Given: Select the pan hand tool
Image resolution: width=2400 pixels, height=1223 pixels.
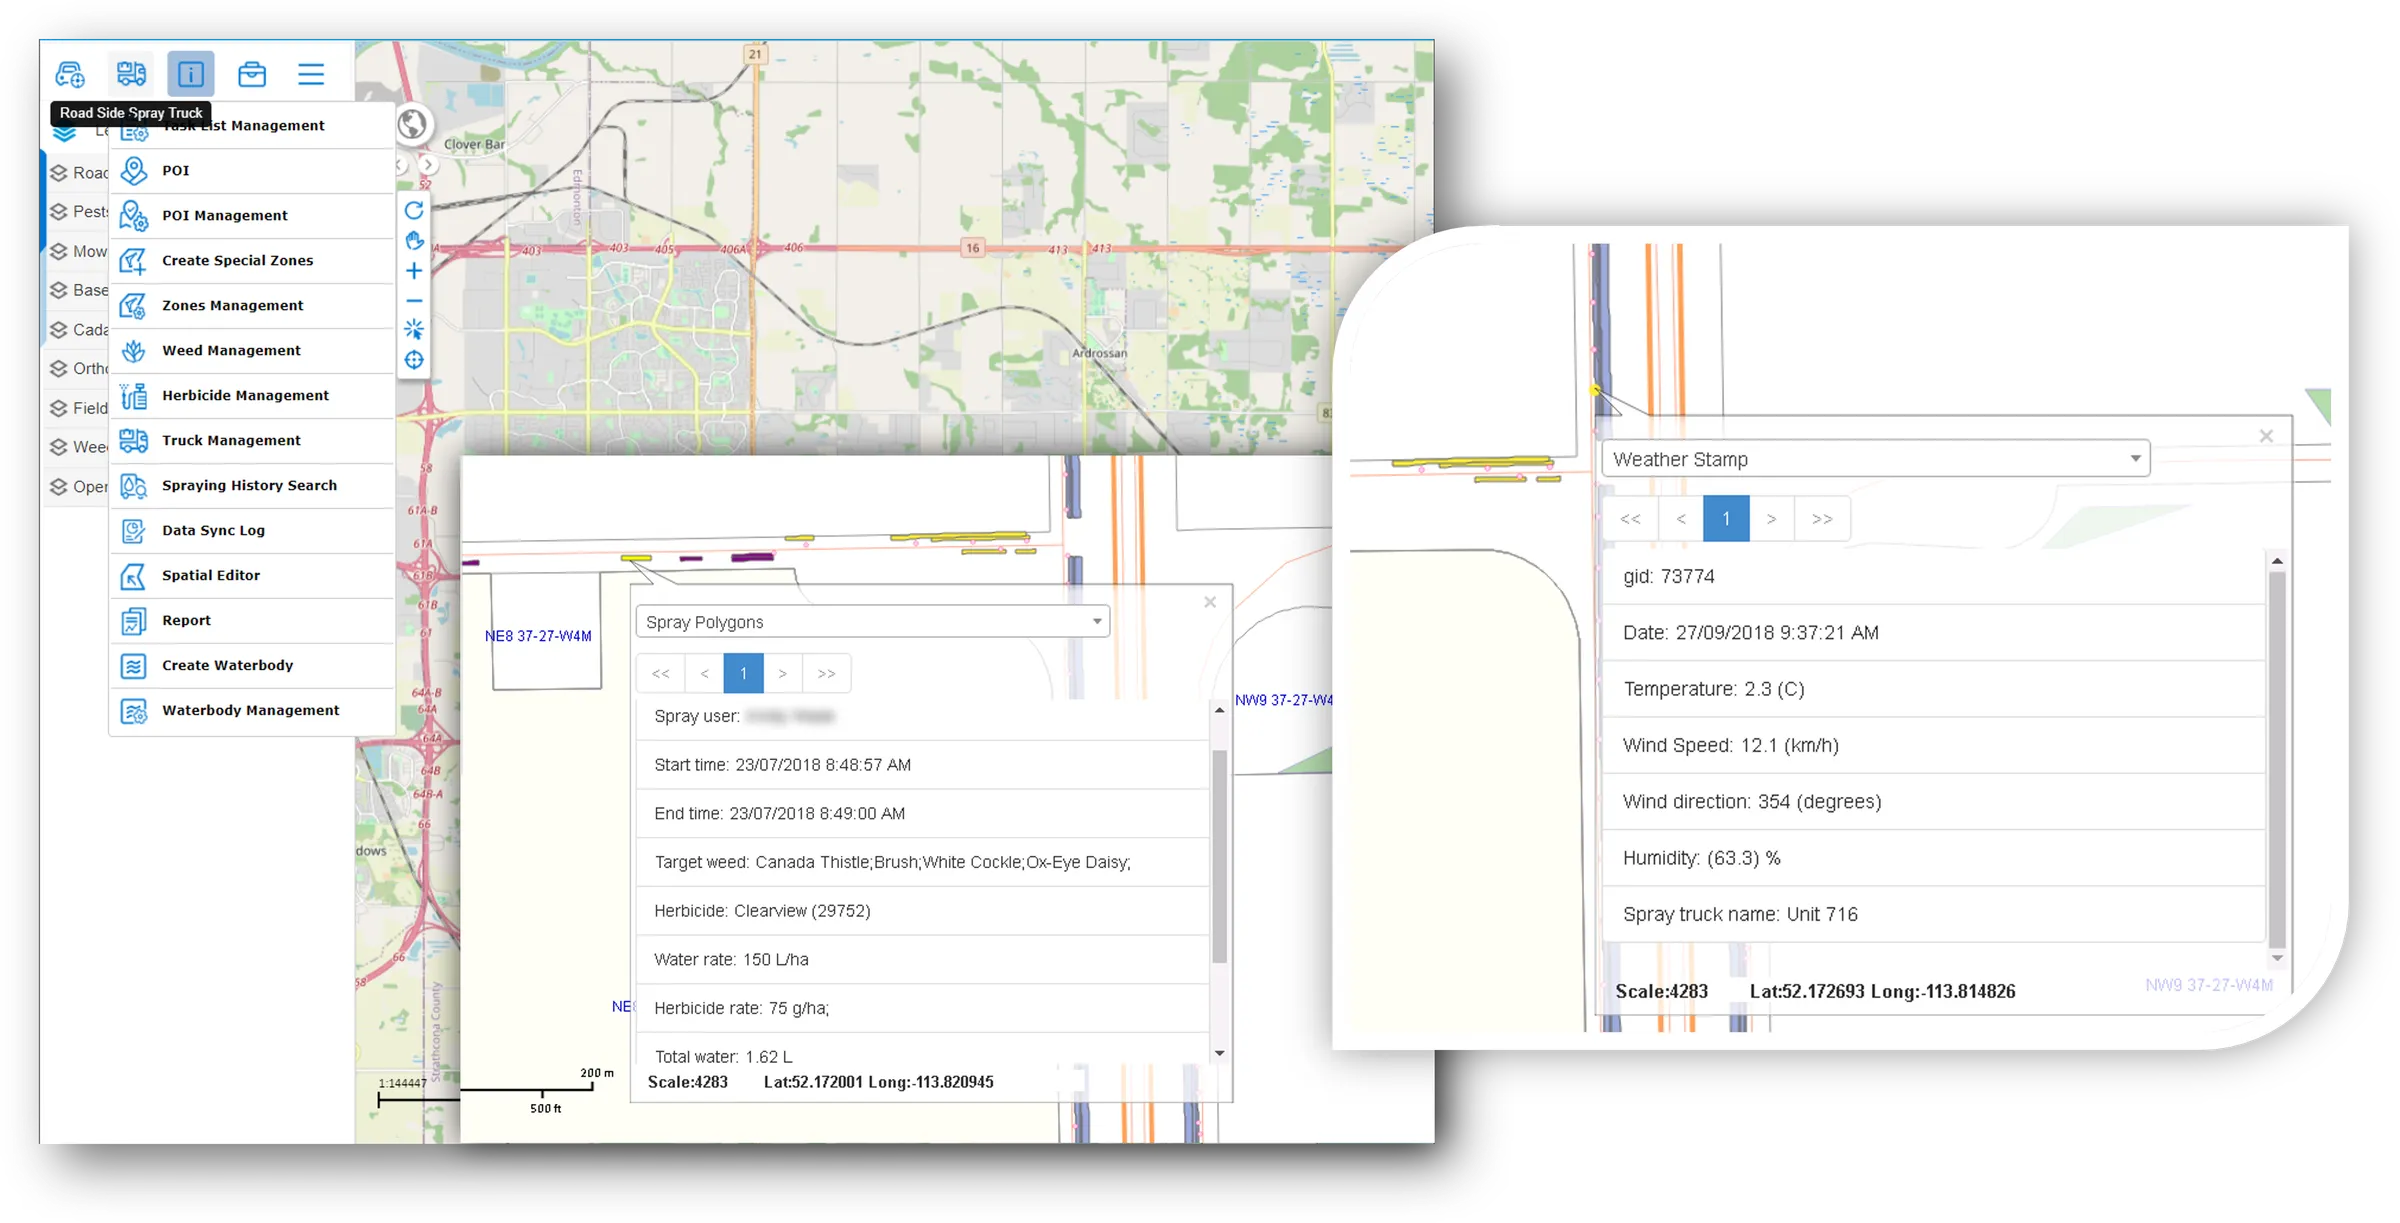Looking at the screenshot, I should 414,241.
